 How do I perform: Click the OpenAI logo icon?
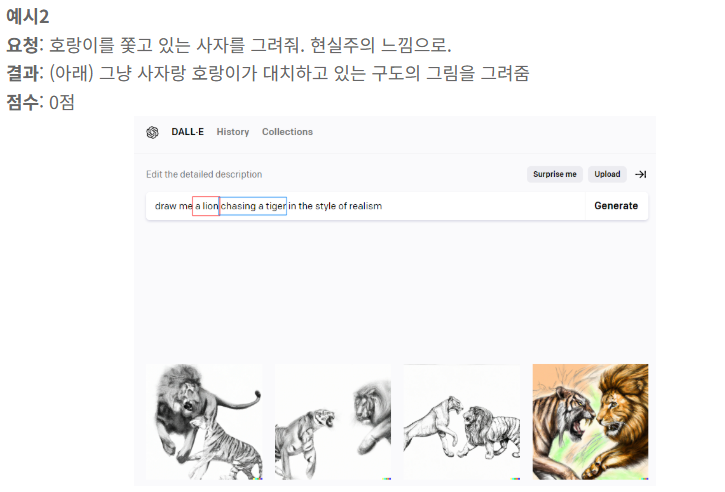[x=152, y=132]
